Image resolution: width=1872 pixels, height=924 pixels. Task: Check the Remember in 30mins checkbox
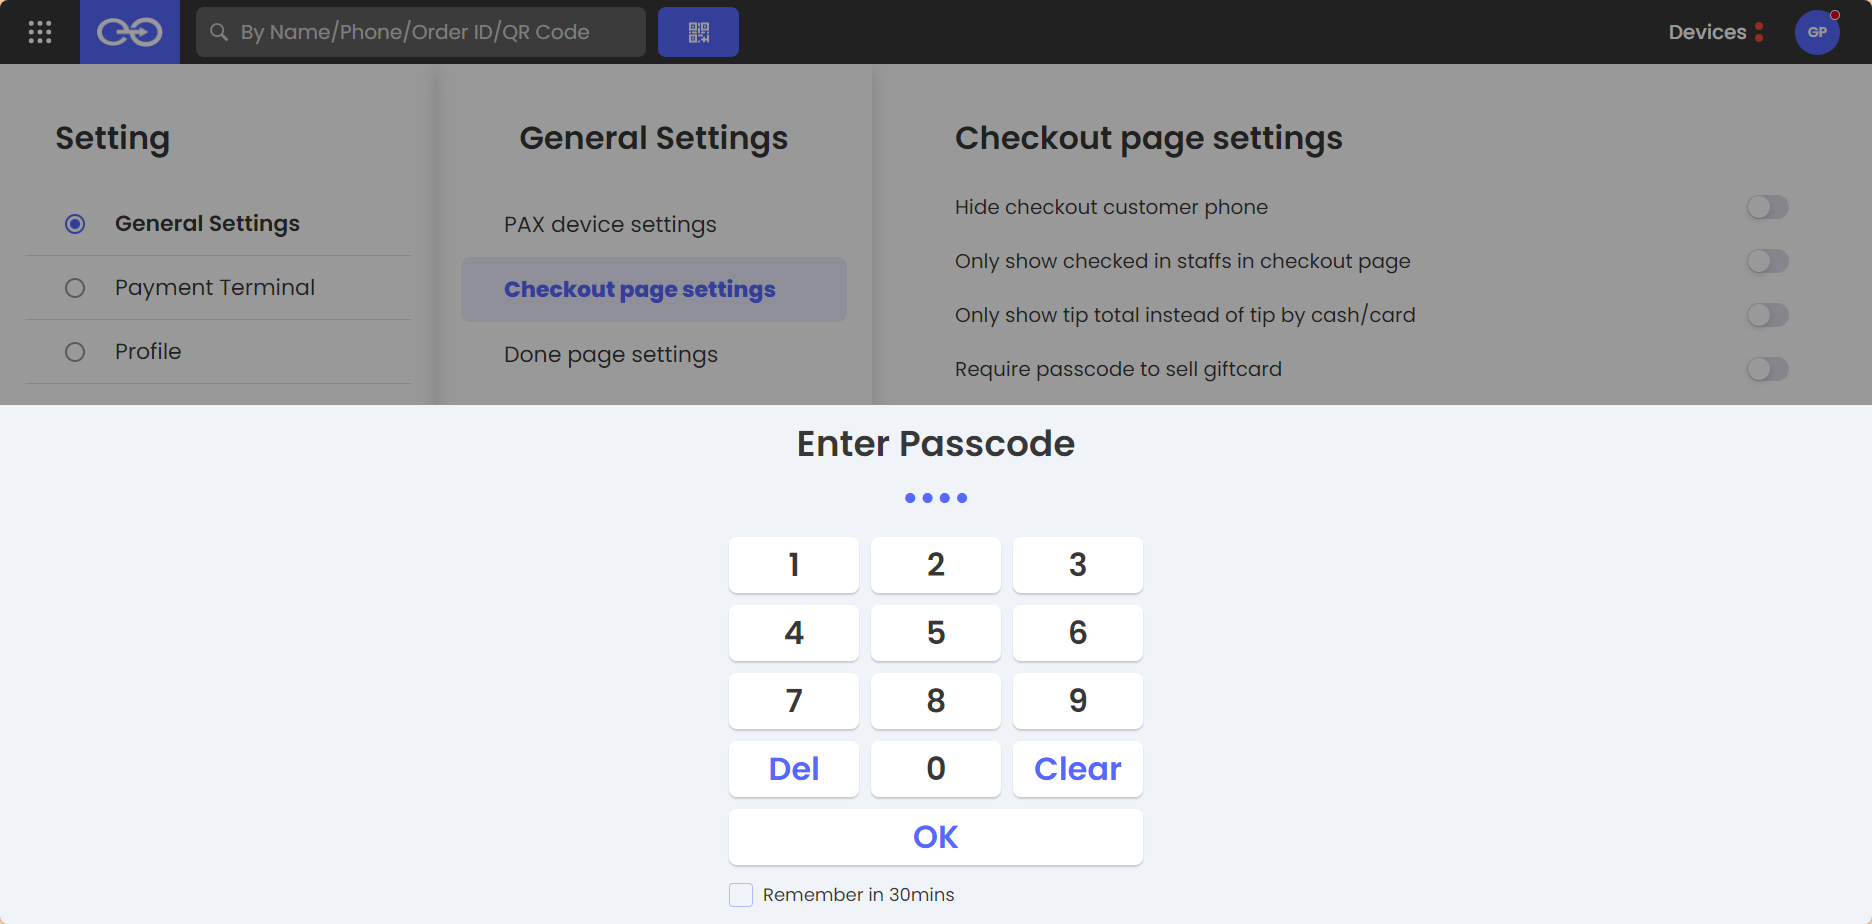[x=741, y=895]
